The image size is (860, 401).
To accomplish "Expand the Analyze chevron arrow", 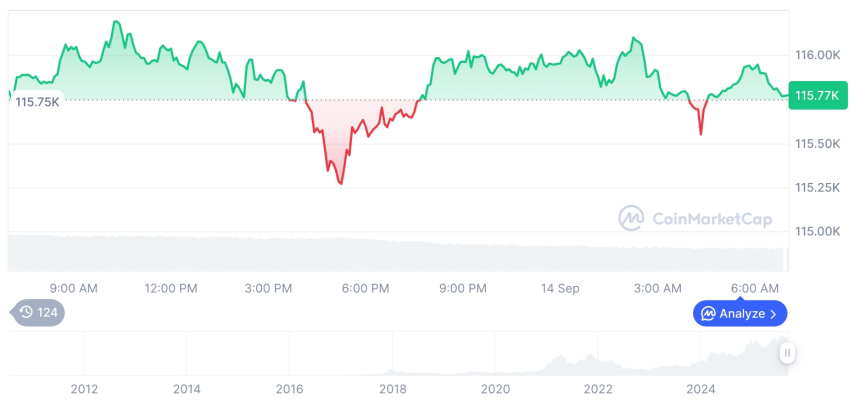I will [774, 314].
